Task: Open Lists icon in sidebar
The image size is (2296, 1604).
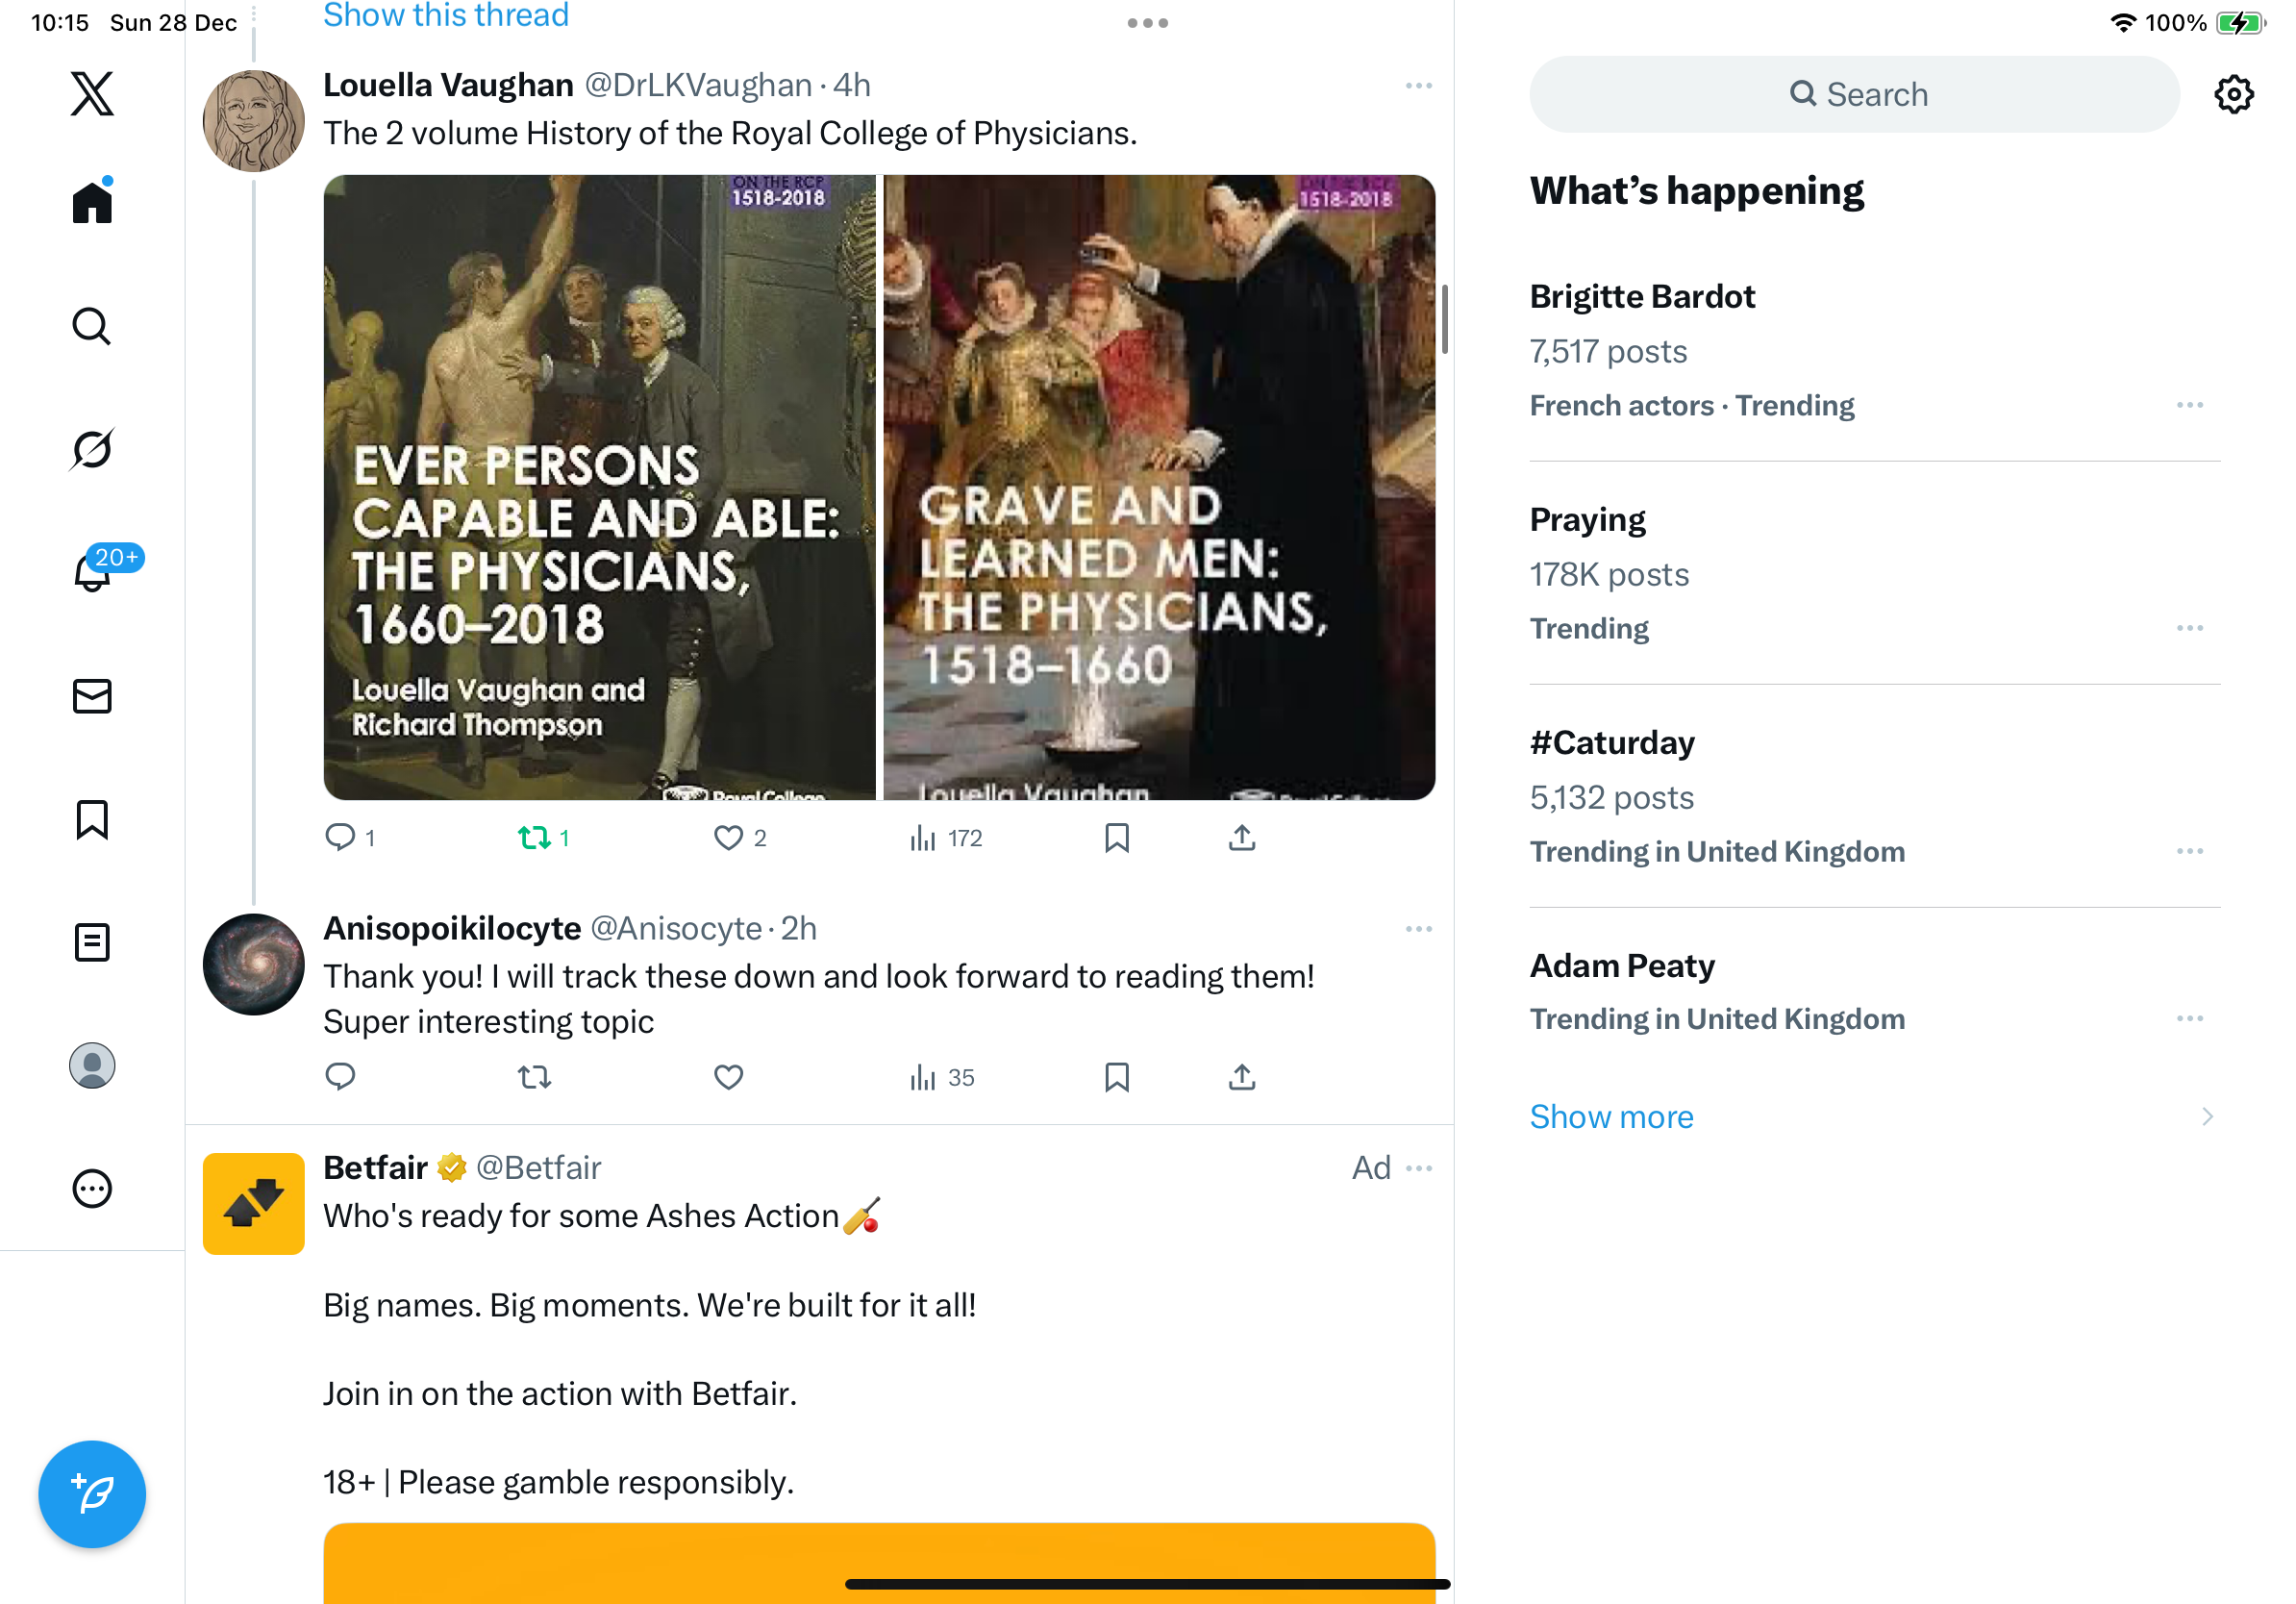Action: pos(92,942)
